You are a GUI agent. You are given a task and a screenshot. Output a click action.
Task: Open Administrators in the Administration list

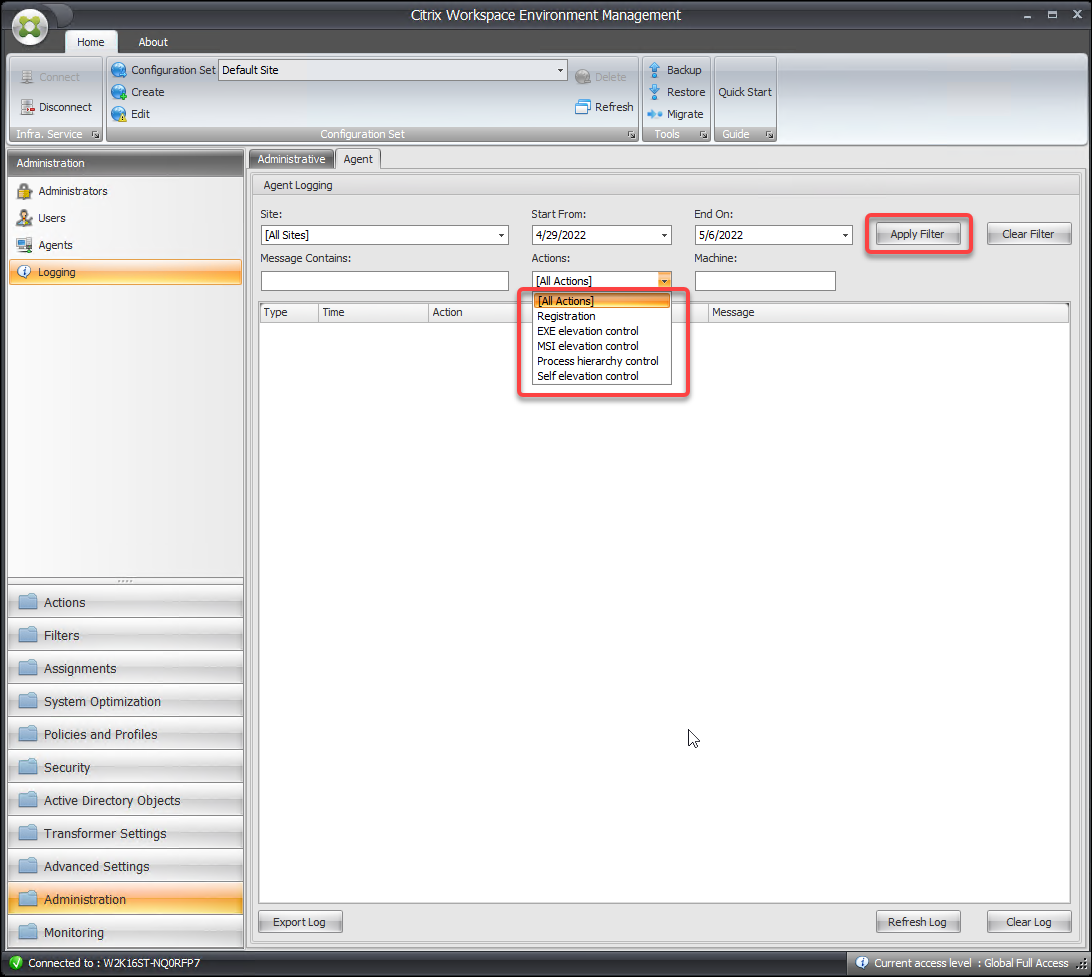[73, 191]
